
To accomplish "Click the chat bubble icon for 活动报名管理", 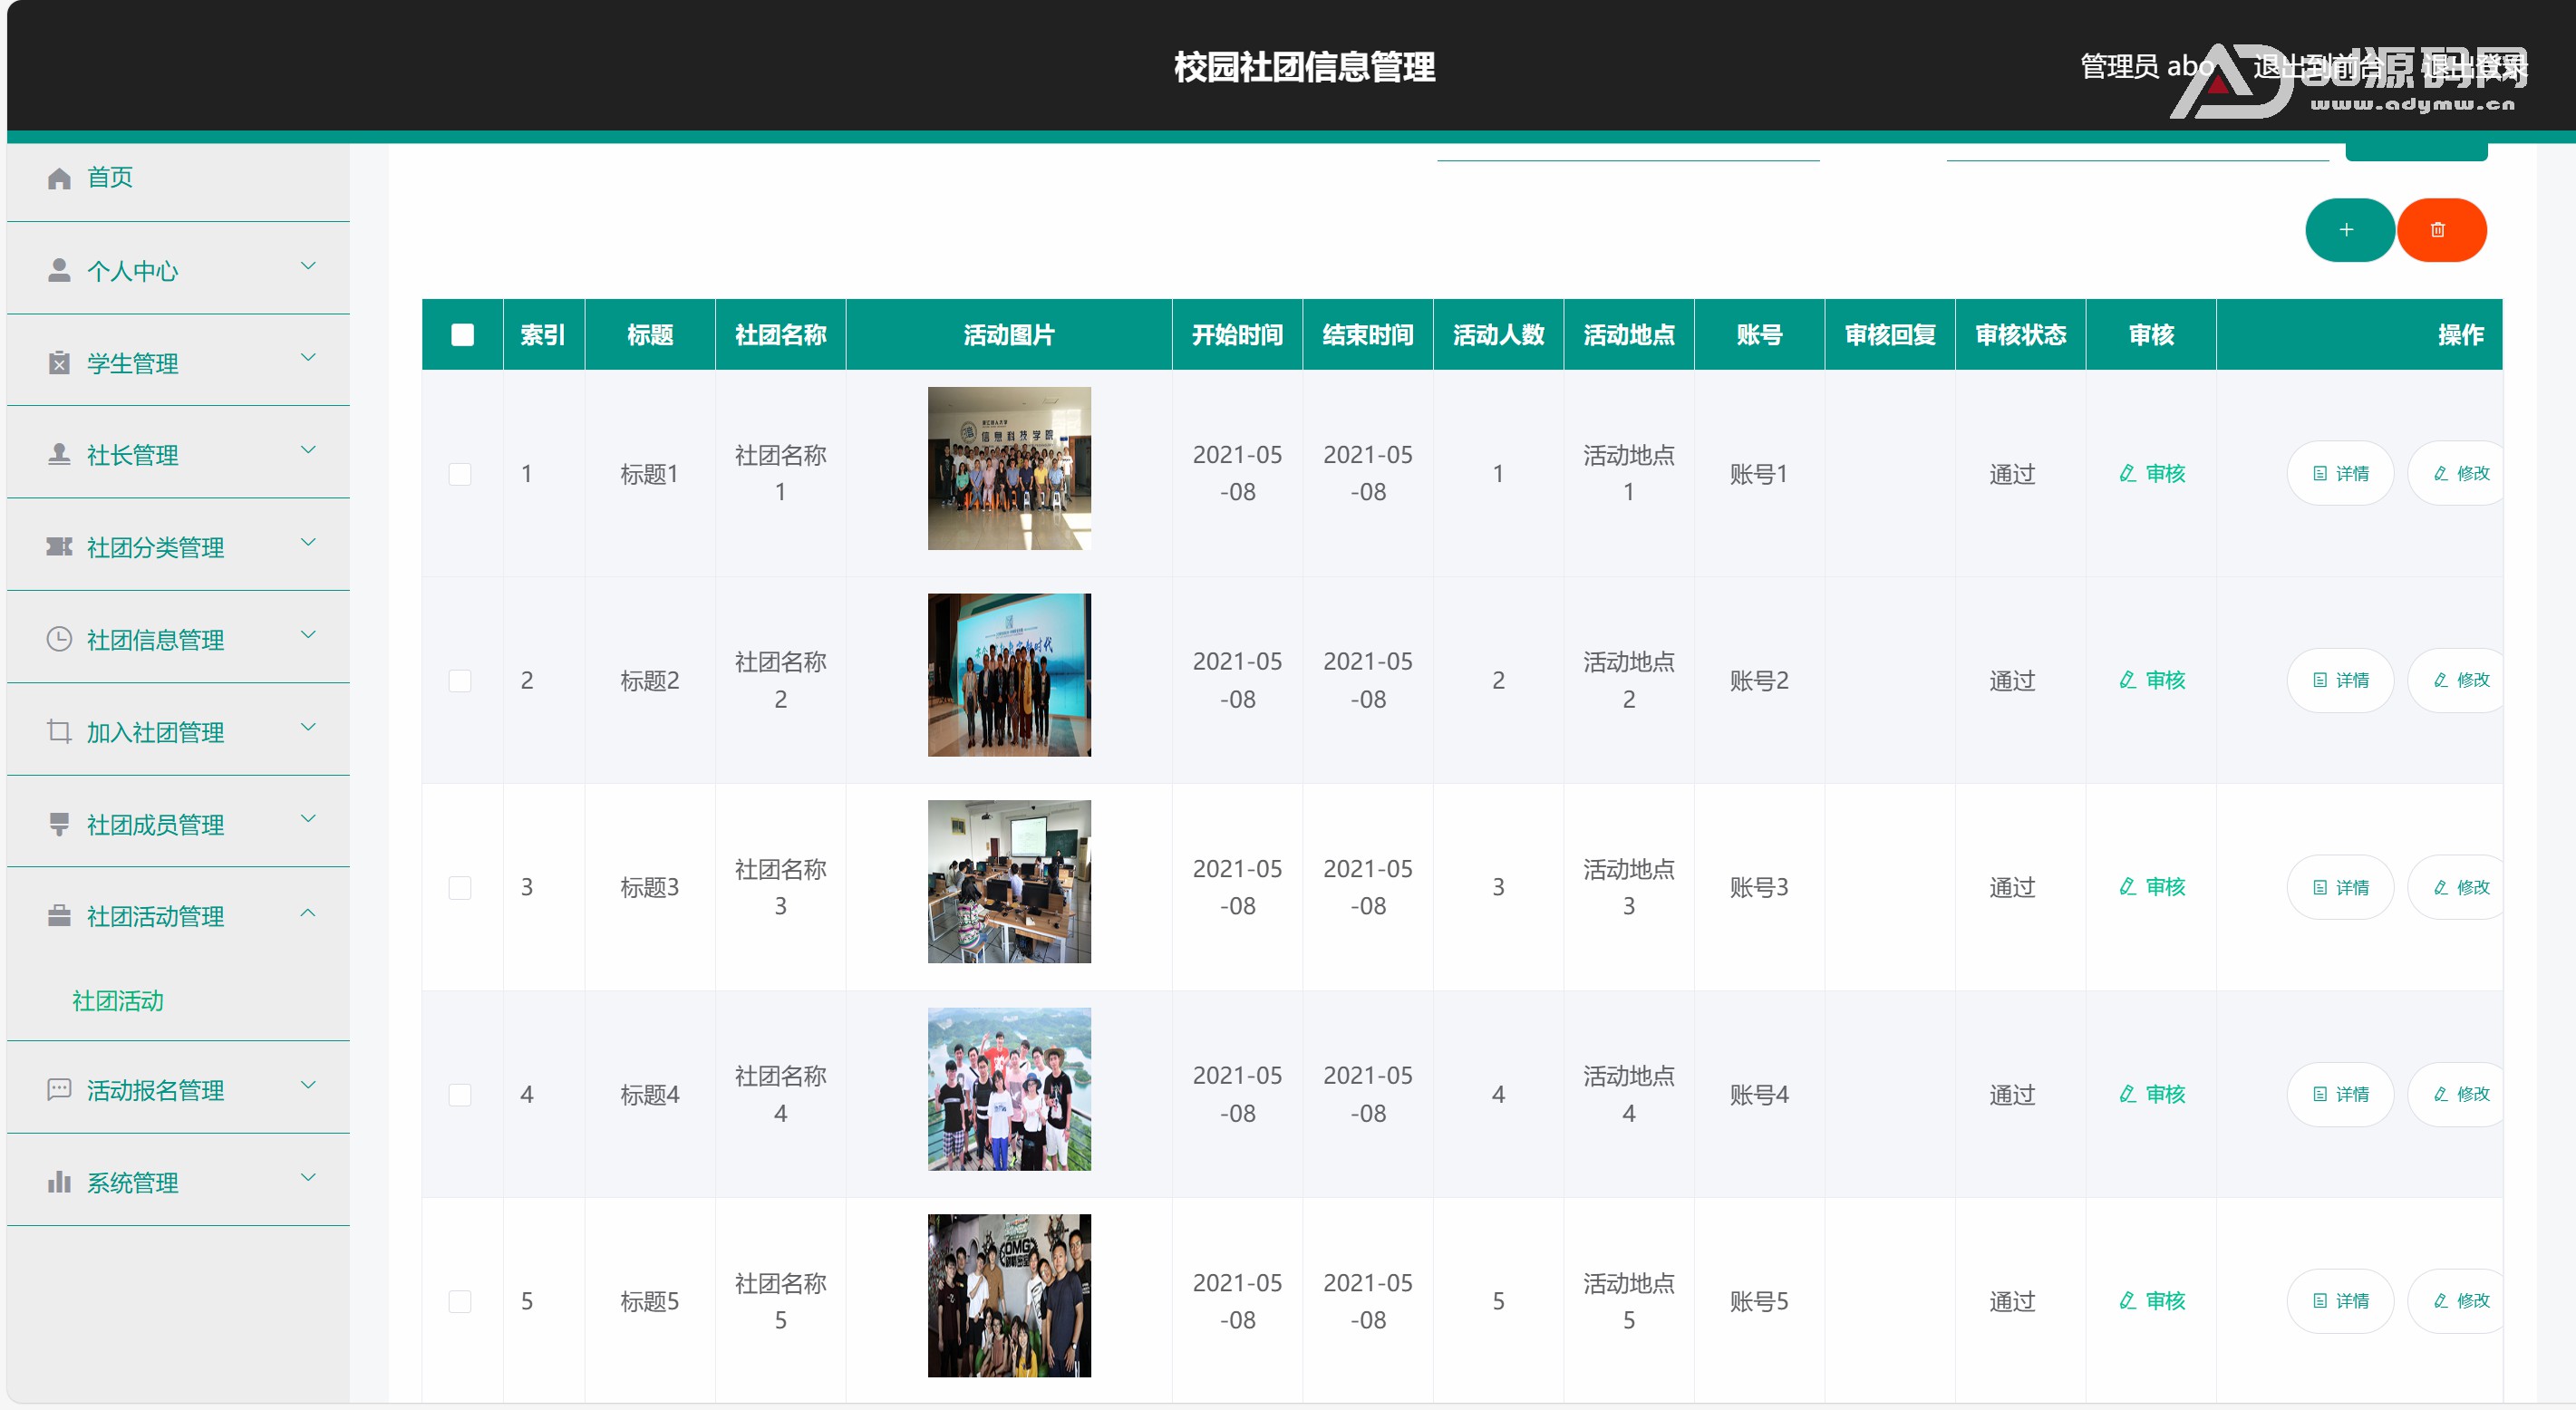I will click(59, 1089).
